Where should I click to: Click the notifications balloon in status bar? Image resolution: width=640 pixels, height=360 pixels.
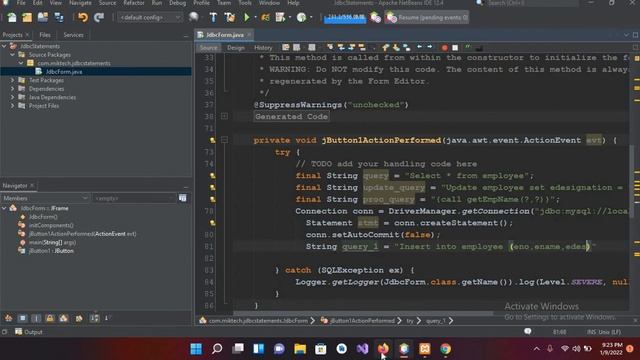[527, 332]
